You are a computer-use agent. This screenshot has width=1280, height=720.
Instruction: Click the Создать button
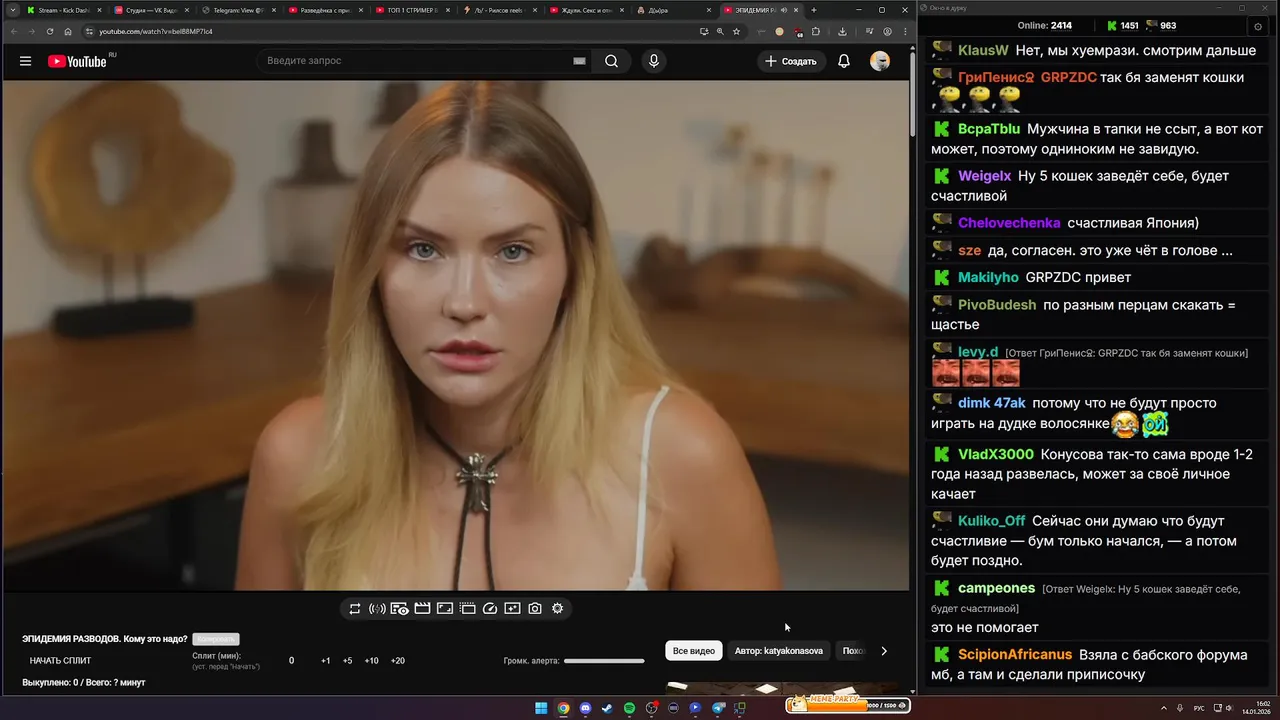tap(790, 61)
